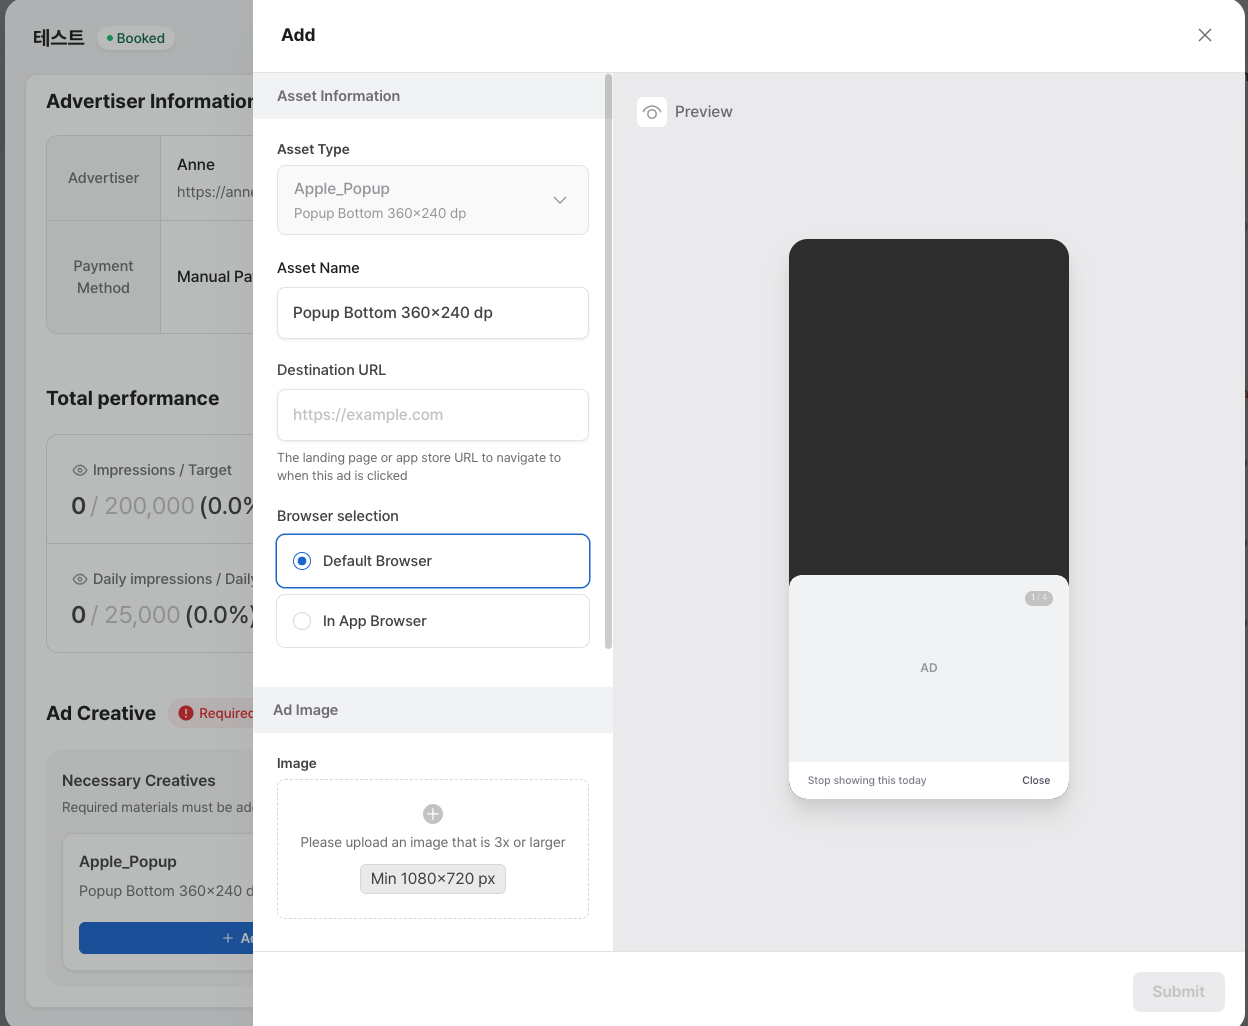The height and width of the screenshot is (1026, 1248).
Task: Click Stop showing this today link
Action: coord(867,780)
